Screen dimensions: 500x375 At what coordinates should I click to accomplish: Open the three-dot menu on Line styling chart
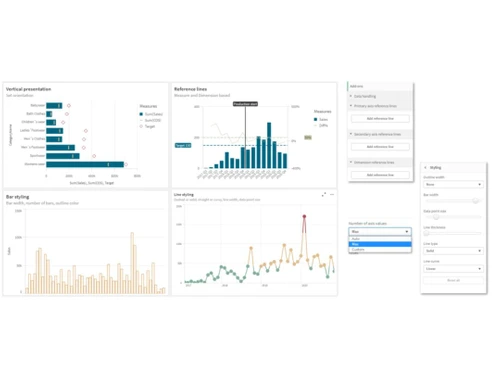(x=332, y=194)
